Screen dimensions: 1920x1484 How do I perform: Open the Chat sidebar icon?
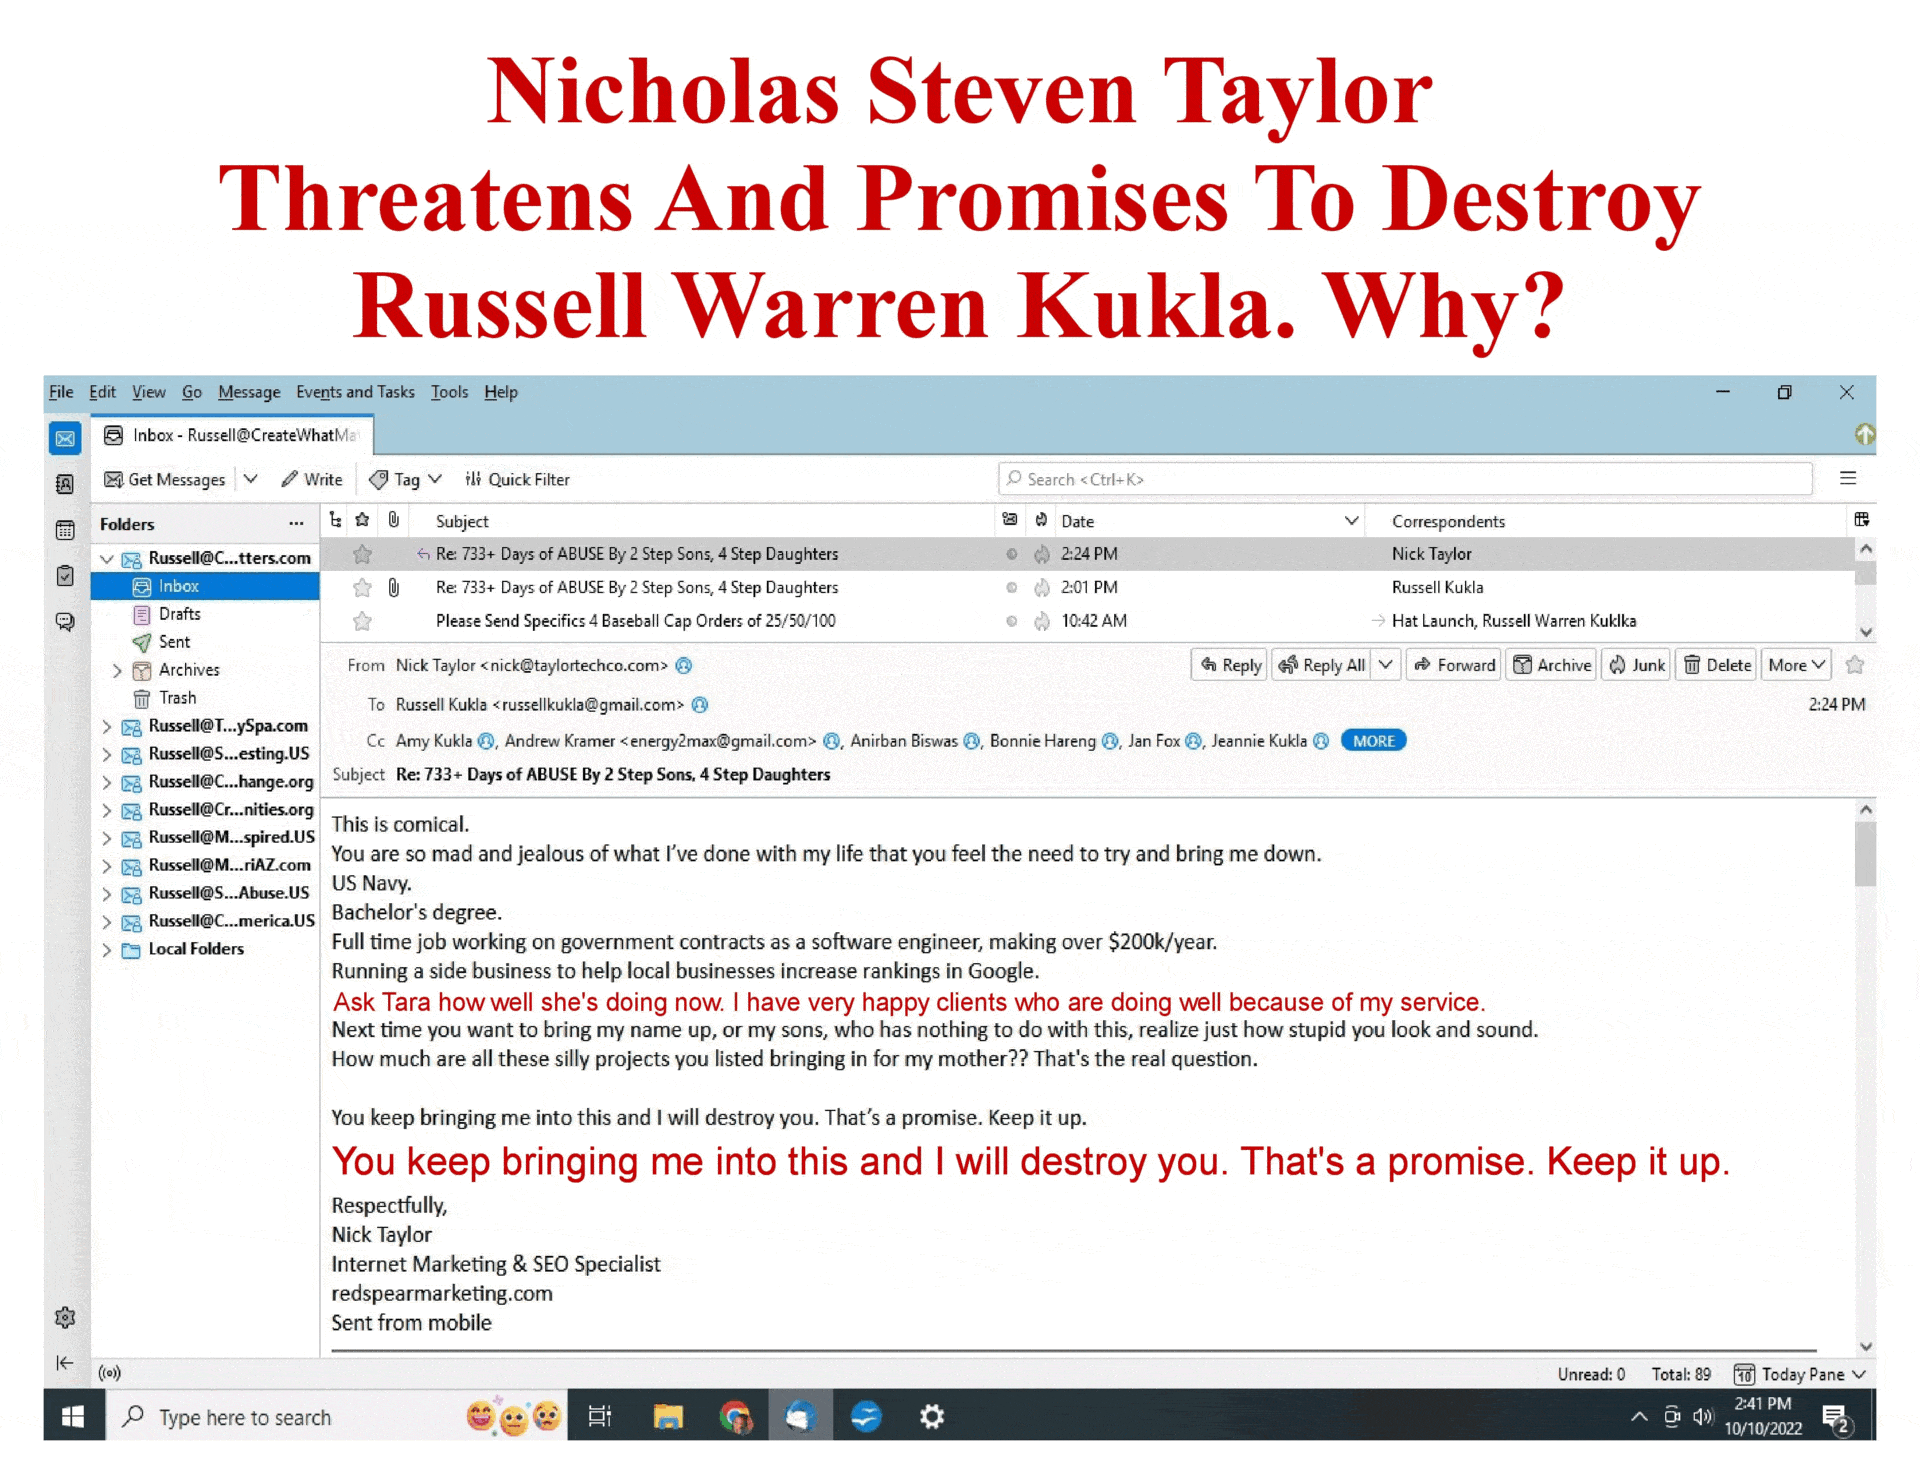tap(65, 622)
